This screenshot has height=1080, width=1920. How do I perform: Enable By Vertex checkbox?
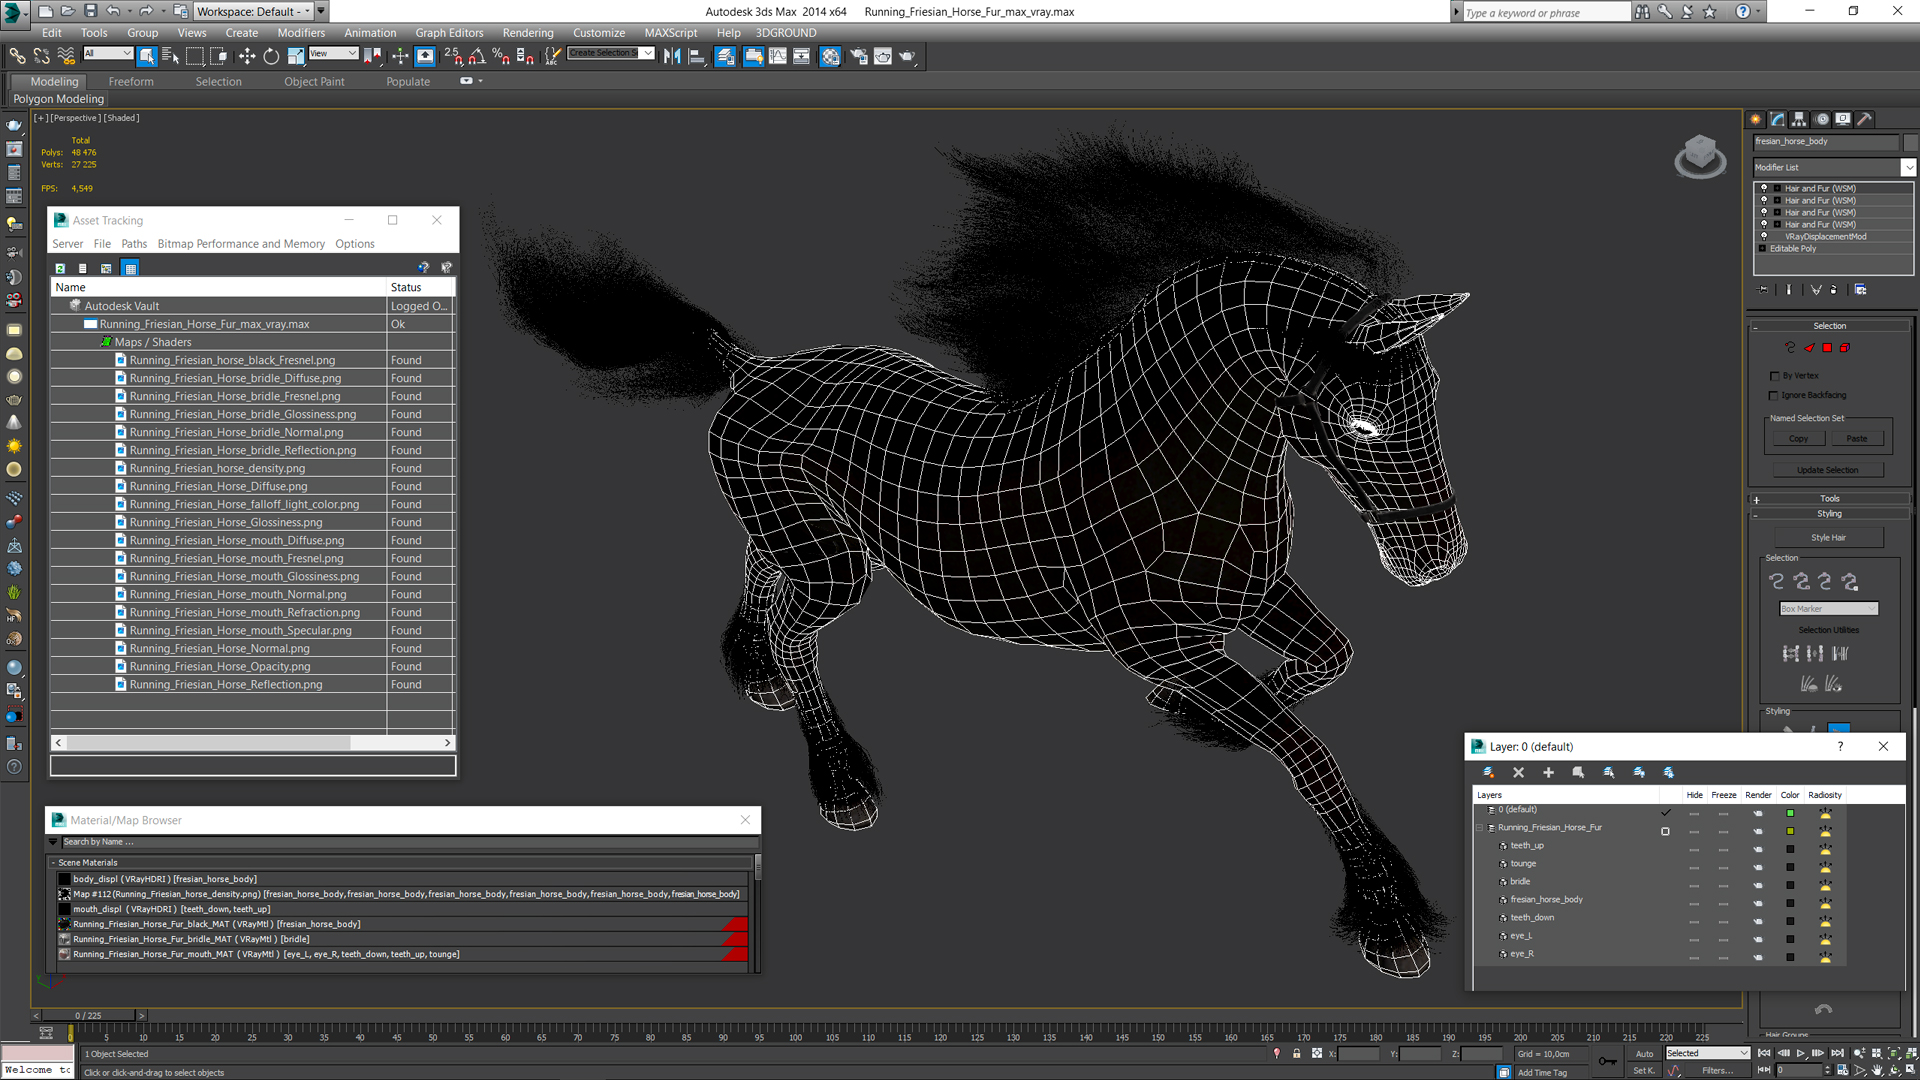click(x=1775, y=376)
